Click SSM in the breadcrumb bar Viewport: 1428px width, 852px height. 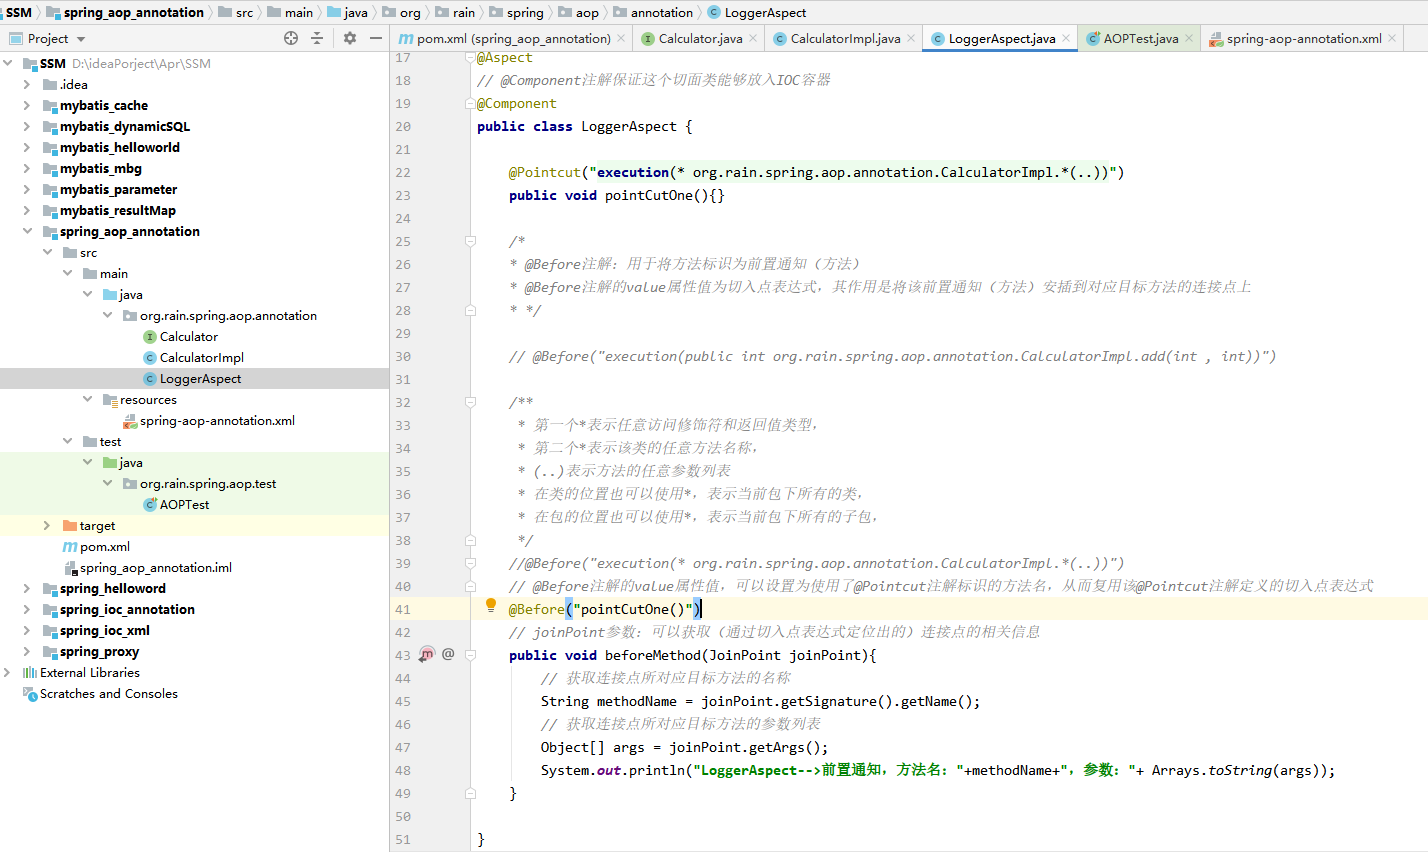(x=19, y=12)
